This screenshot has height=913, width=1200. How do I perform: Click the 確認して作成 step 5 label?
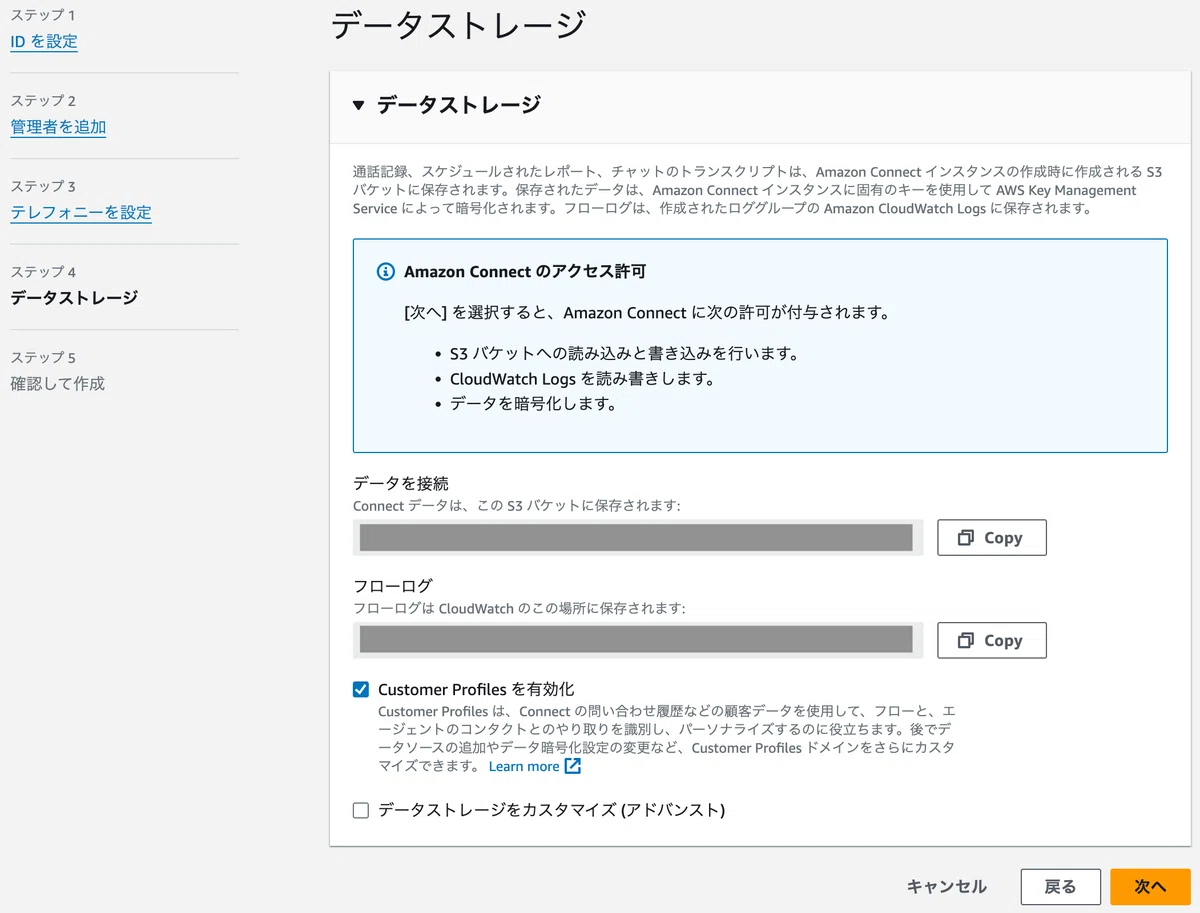[57, 383]
